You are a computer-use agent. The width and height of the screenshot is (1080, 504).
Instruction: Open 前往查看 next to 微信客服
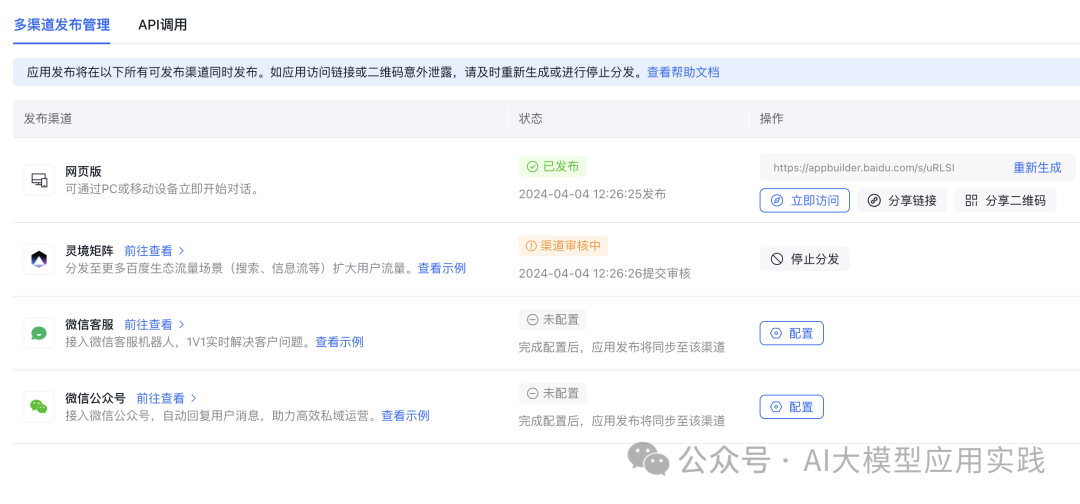click(x=154, y=325)
